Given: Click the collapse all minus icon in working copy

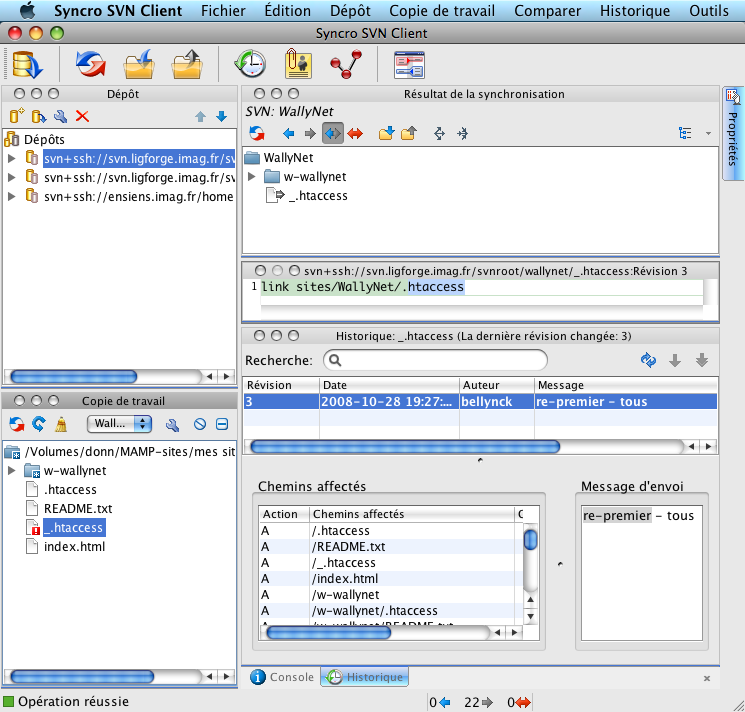Looking at the screenshot, I should [222, 424].
